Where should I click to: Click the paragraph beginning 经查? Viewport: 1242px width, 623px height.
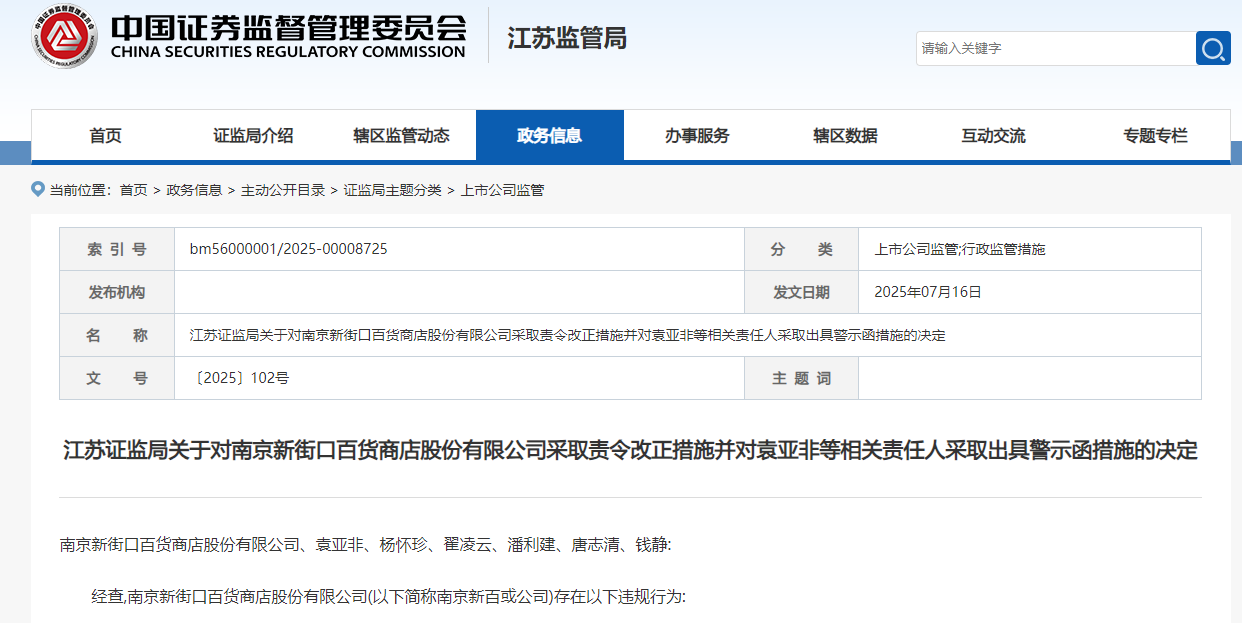coord(389,597)
